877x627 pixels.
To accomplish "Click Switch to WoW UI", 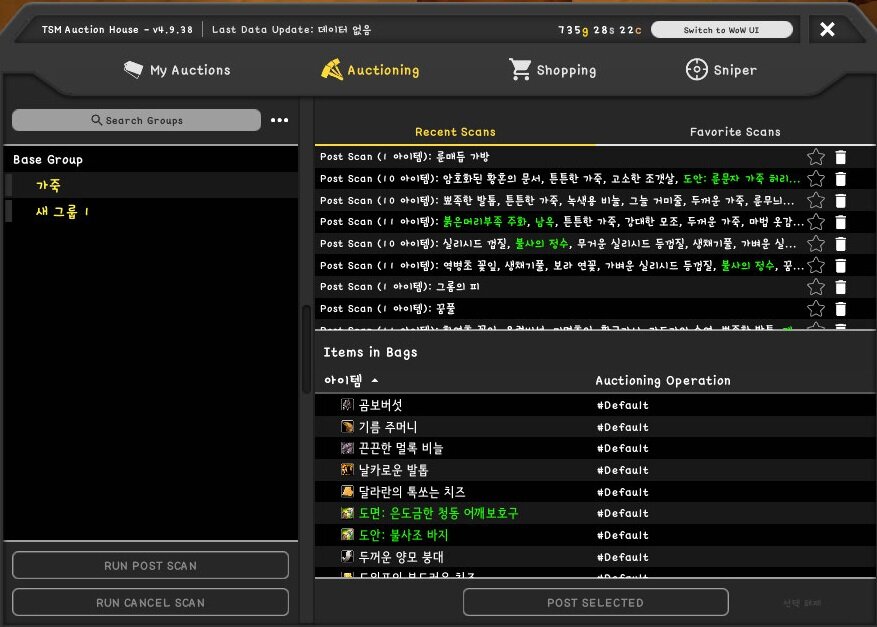I will point(722,30).
